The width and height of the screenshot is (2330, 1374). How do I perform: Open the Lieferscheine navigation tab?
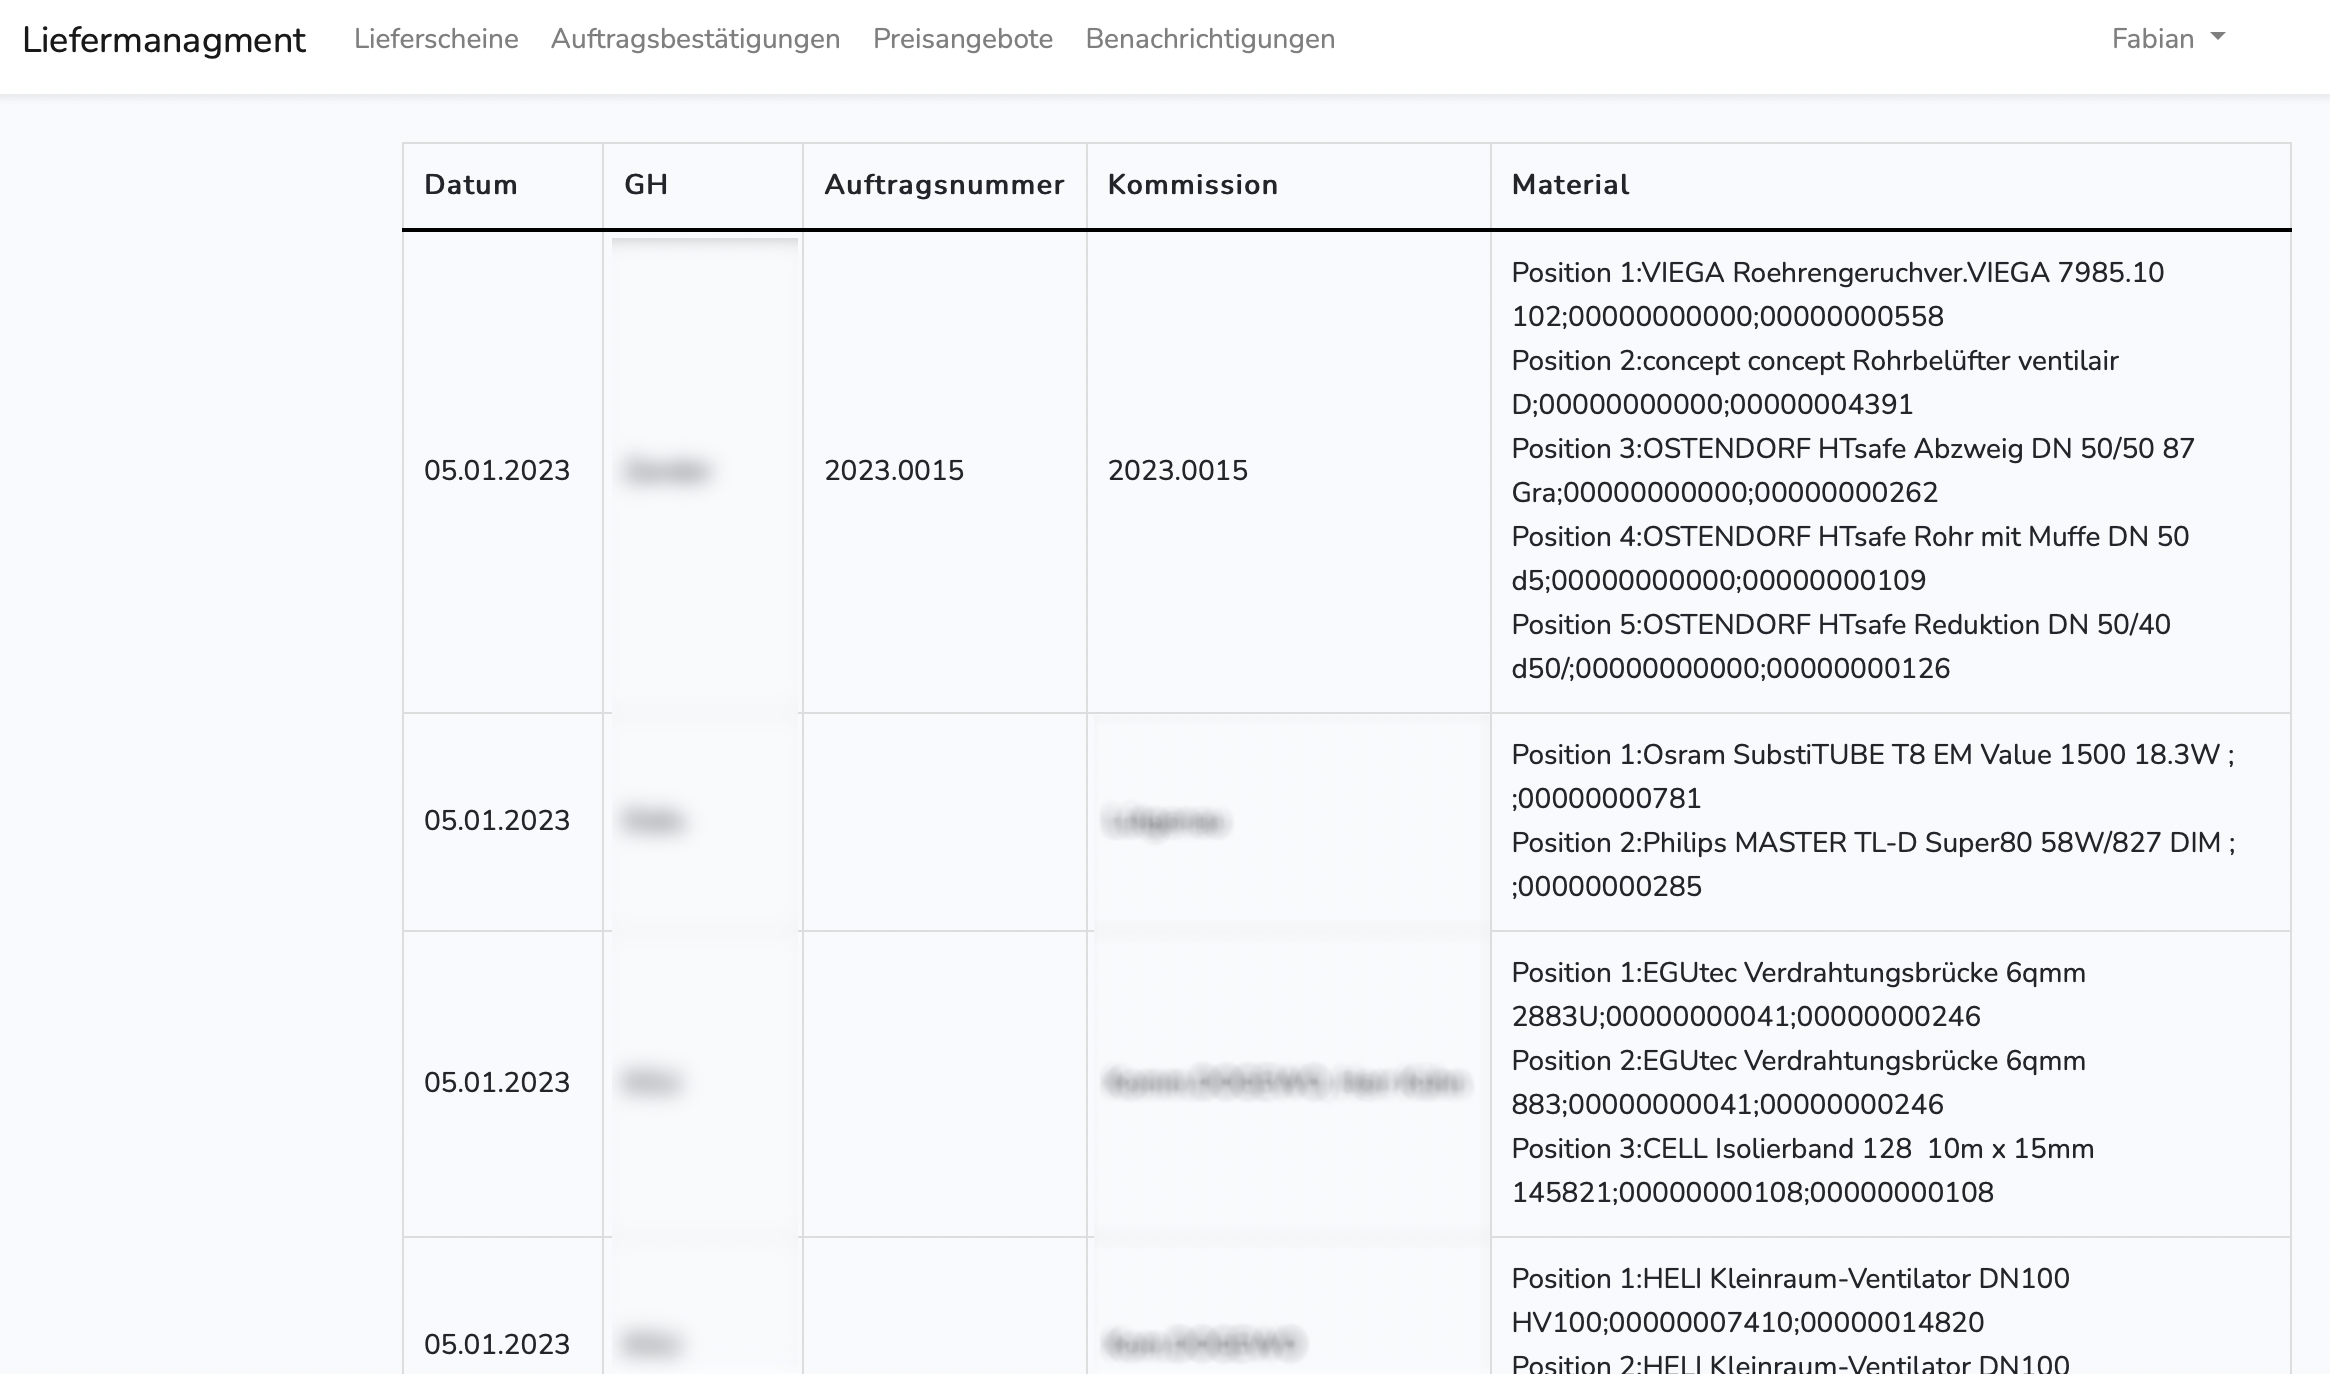pos(436,39)
